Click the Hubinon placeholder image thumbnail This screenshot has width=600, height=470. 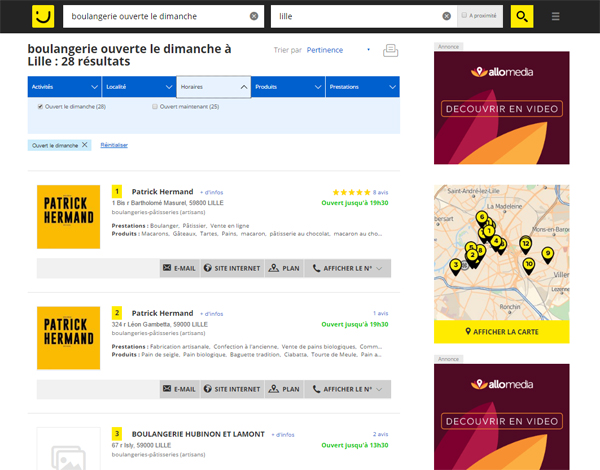(x=68, y=449)
